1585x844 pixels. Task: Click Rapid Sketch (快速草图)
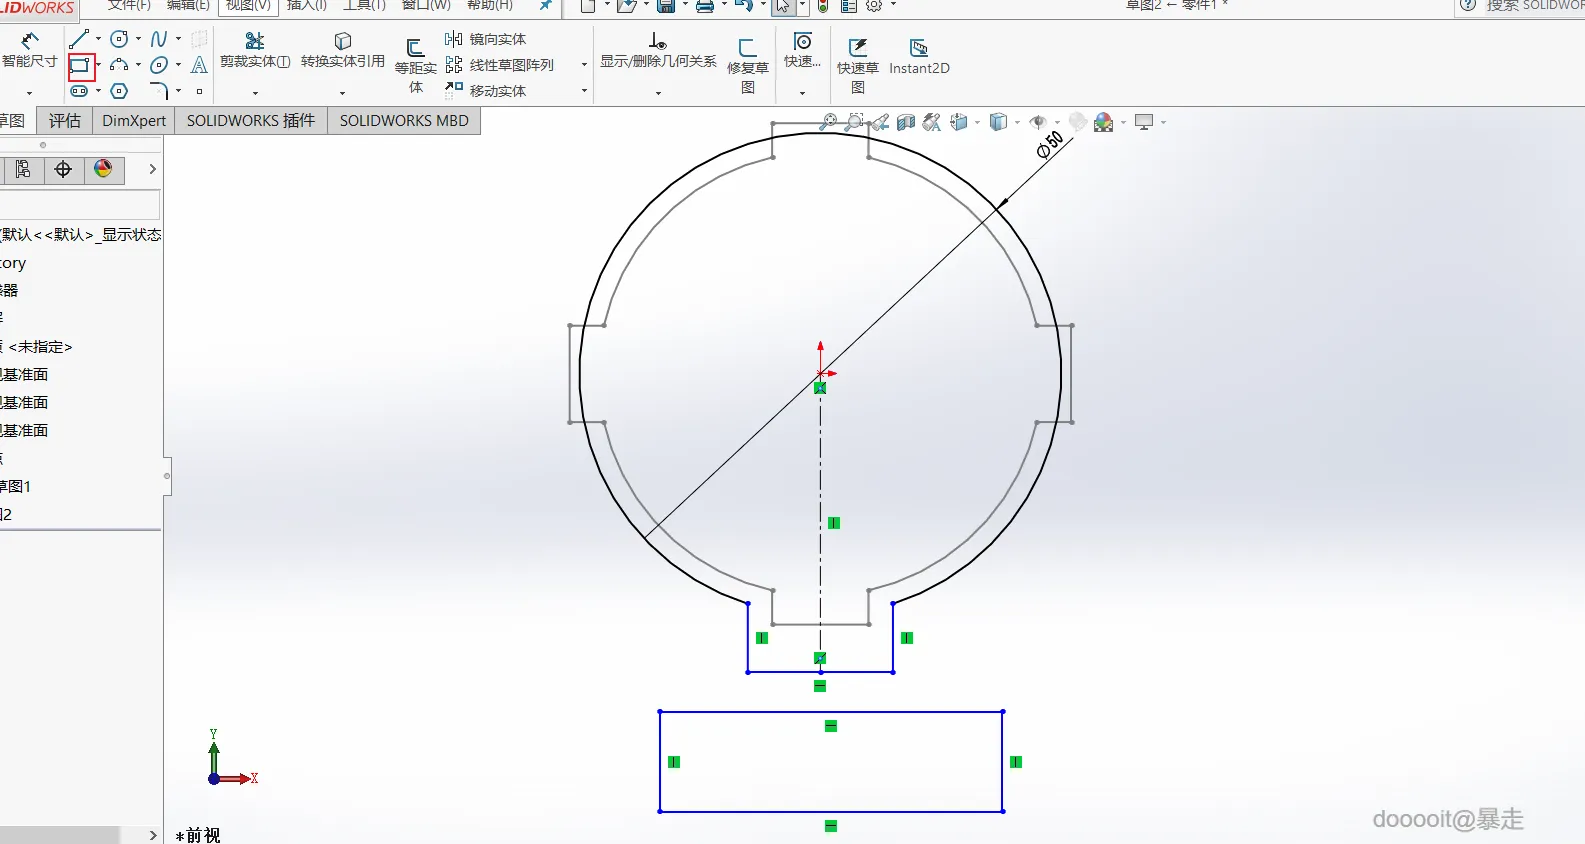tap(858, 66)
